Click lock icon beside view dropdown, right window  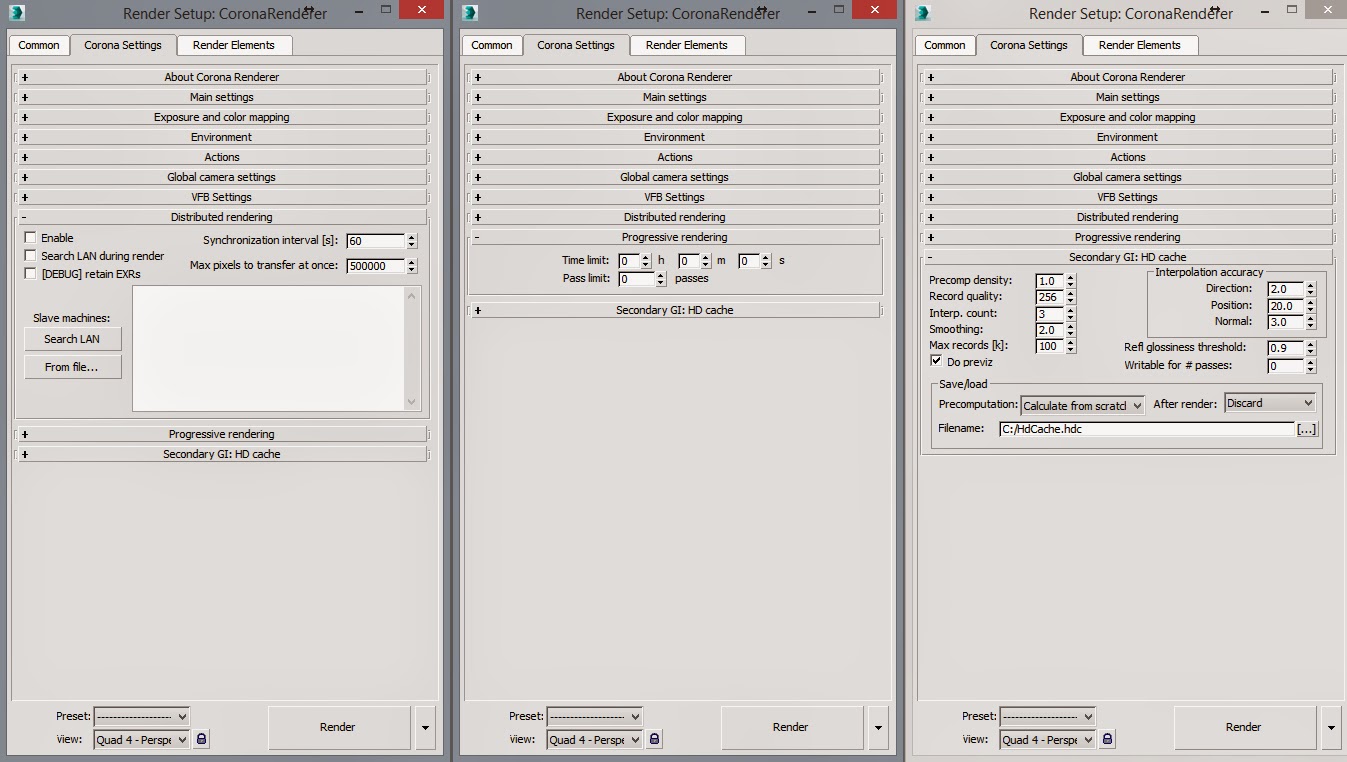(x=1107, y=739)
